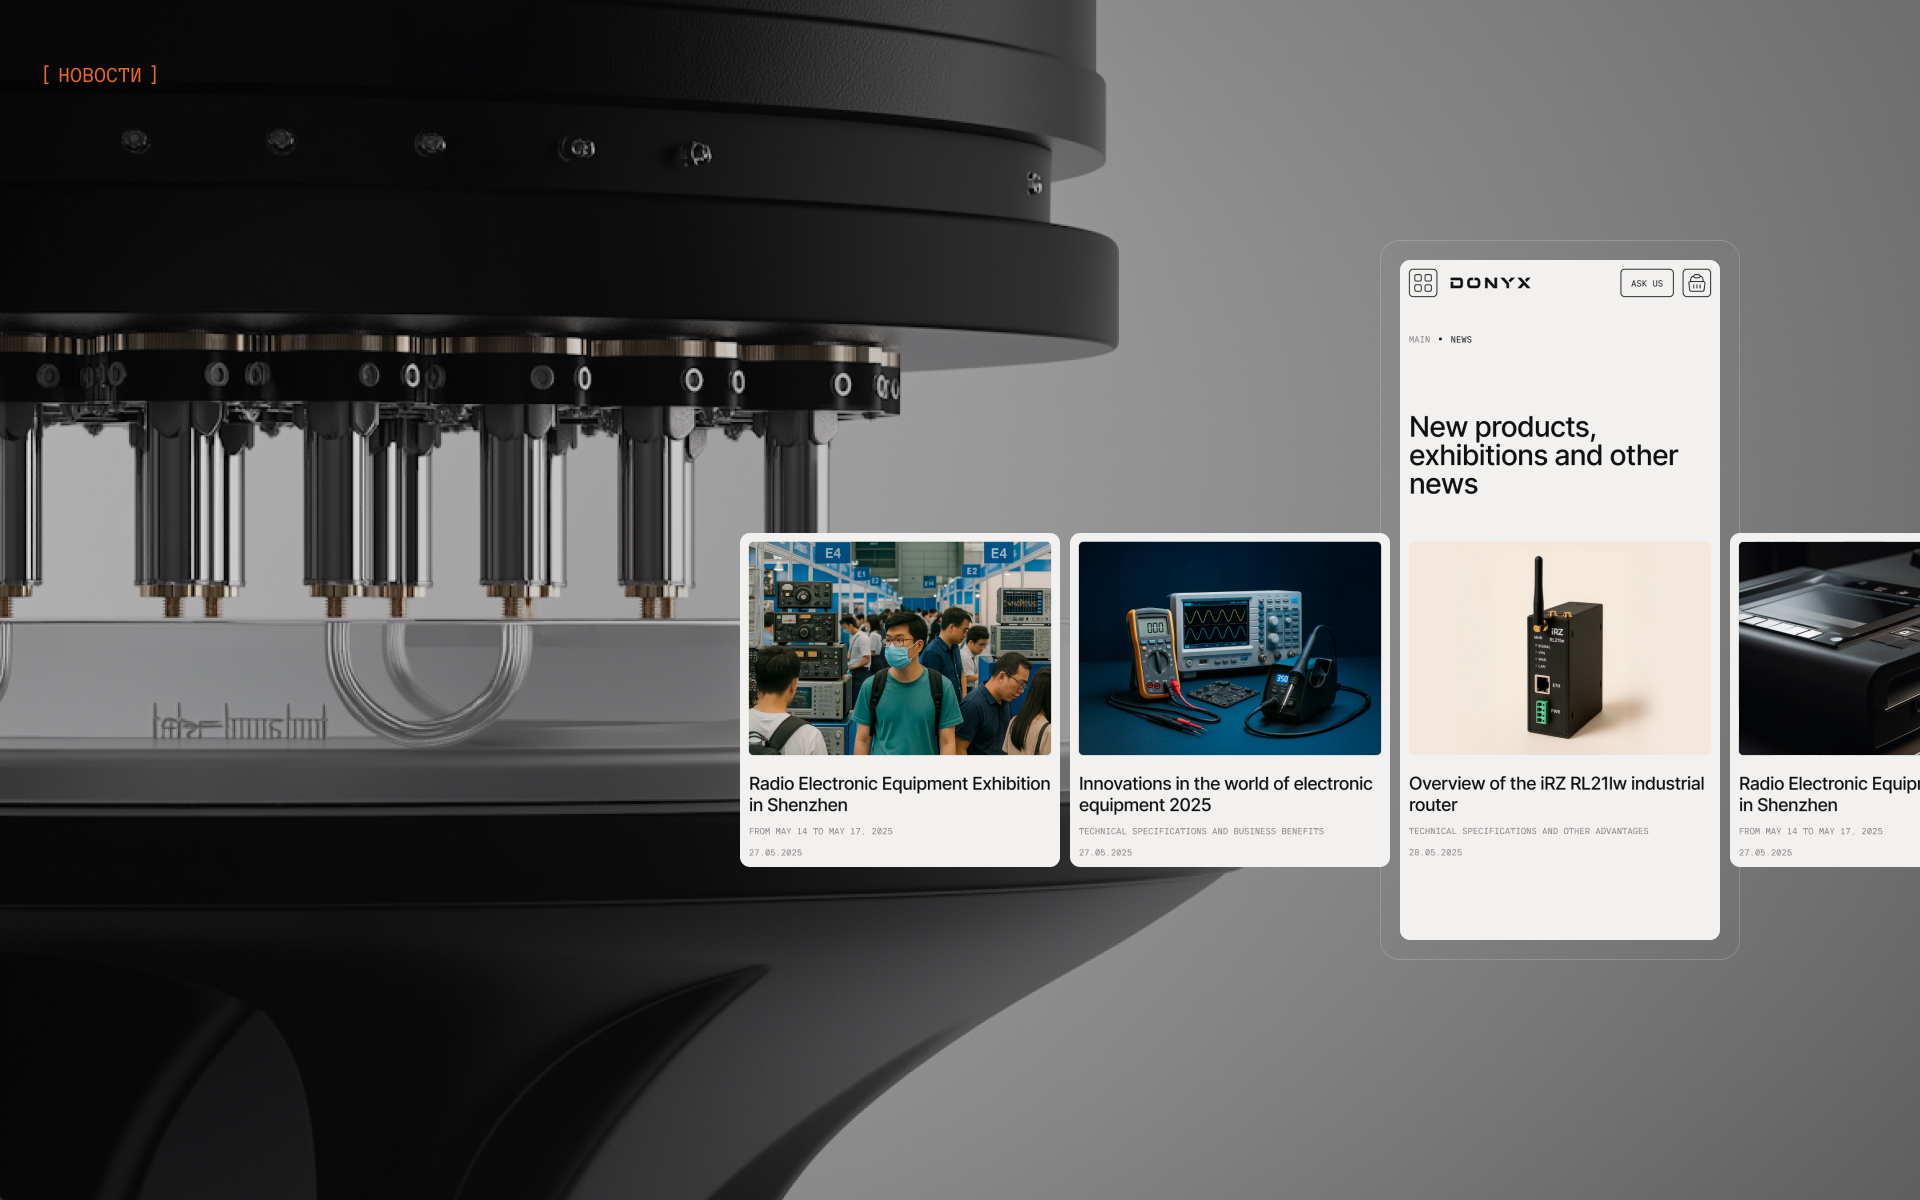This screenshot has height=1200, width=1920.
Task: Open the Shenzhen exhibition crowd photo
Action: (x=899, y=648)
